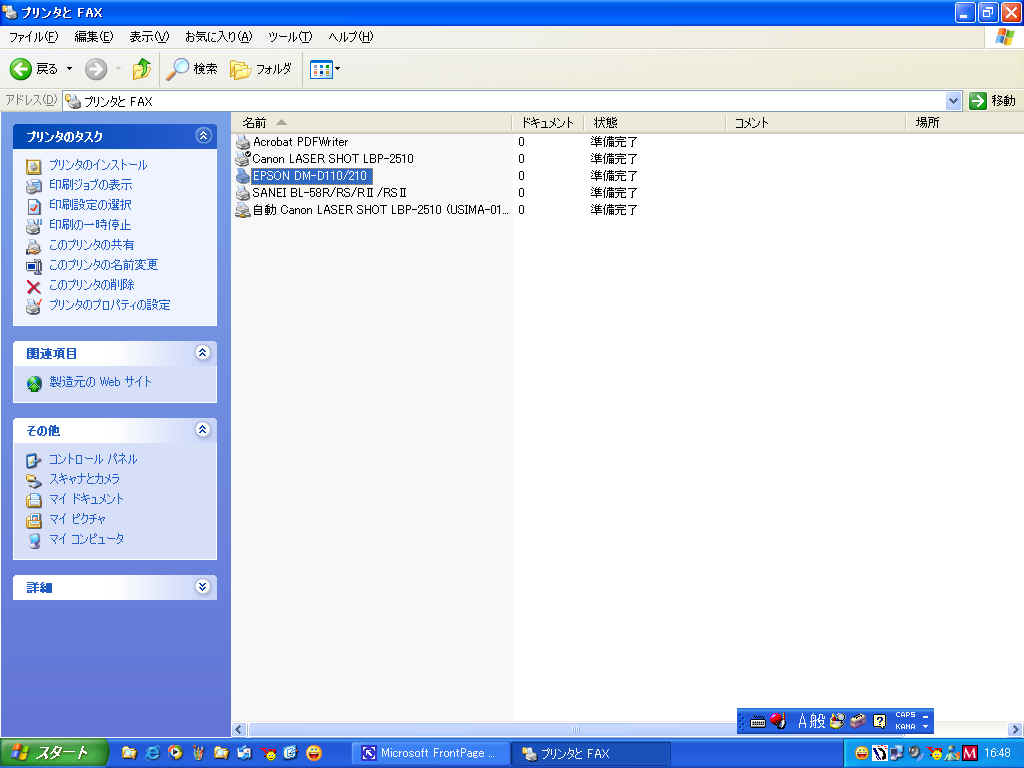Click the このプリンタの共有 link

91,245
